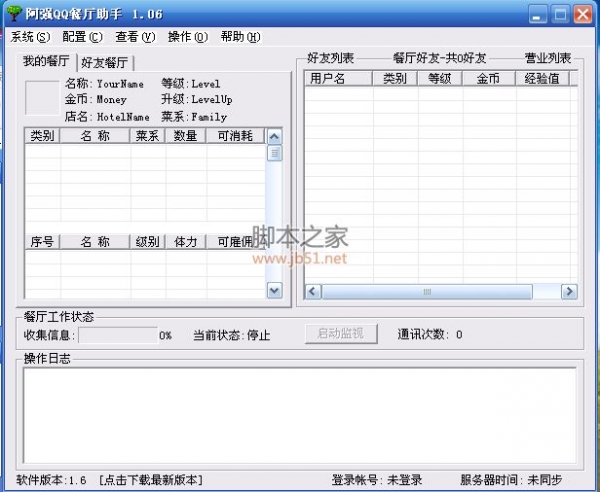Viewport: 600px width, 492px height.
Task: Maximize the 阿强QQ餐厅助手 window
Action: [561, 15]
